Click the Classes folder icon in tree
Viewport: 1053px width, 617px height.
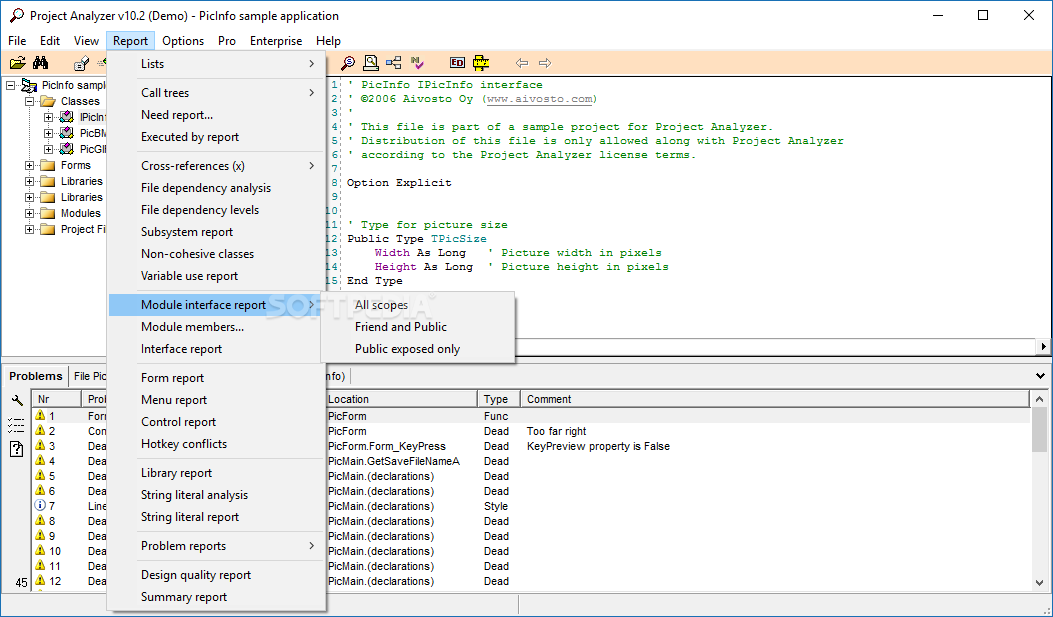click(48, 101)
